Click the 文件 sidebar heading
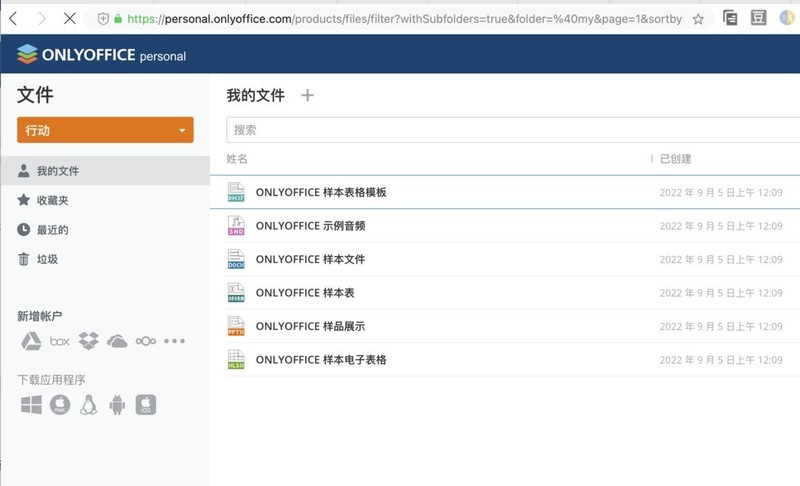Image resolution: width=800 pixels, height=486 pixels. 35,95
